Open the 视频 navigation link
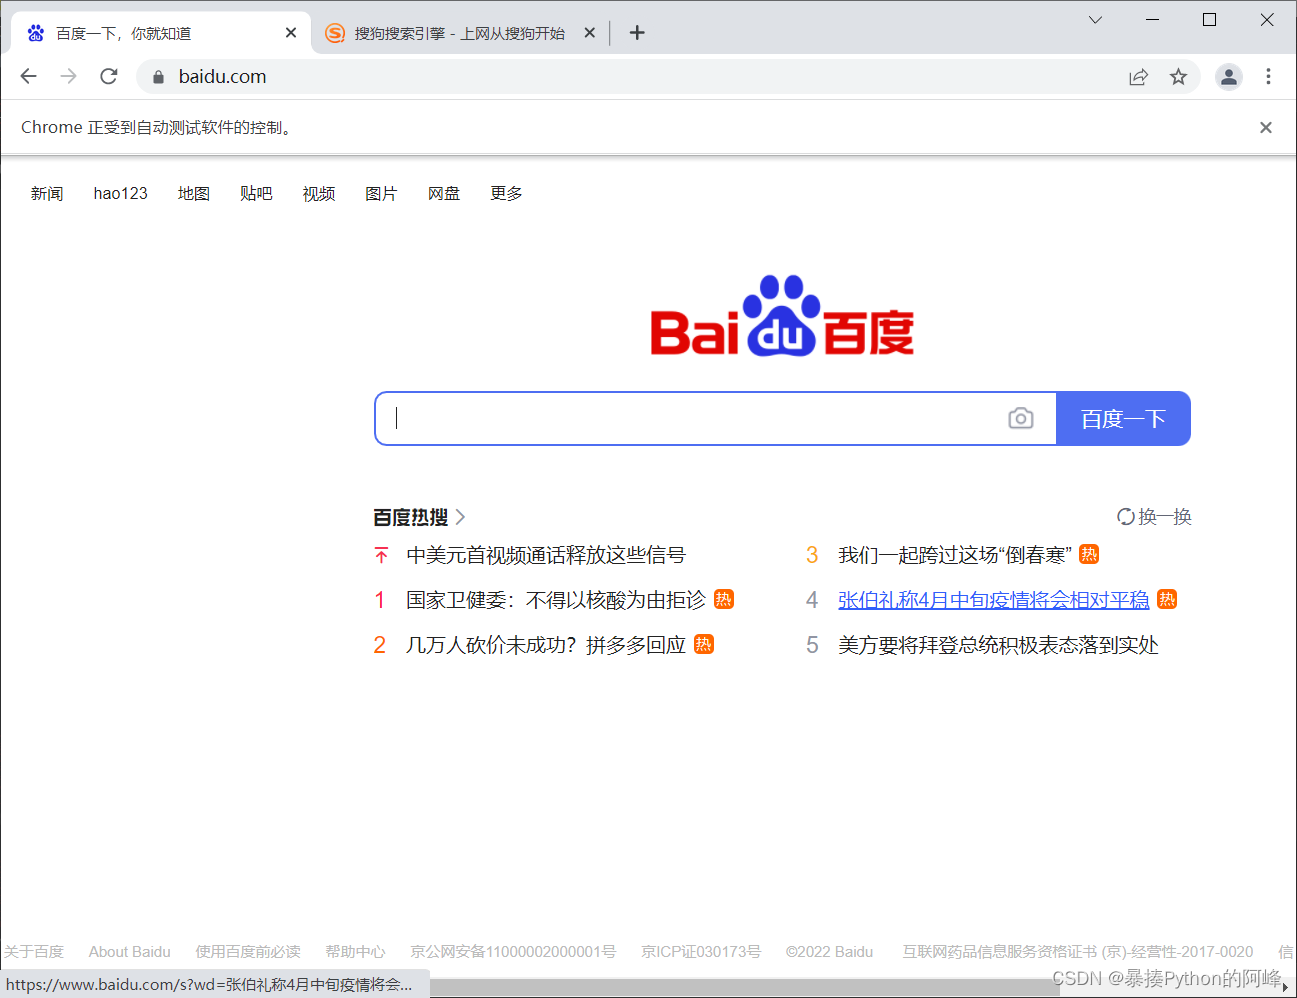The height and width of the screenshot is (998, 1297). tap(319, 193)
